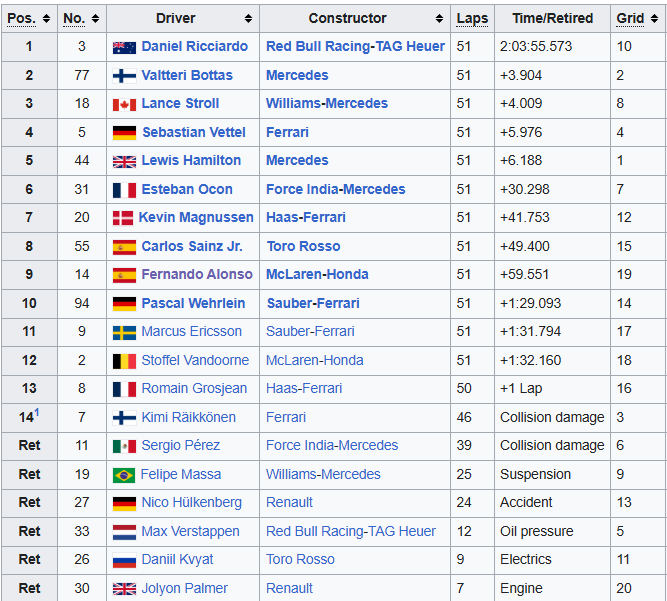This screenshot has height=601, width=667.
Task: Select car number 77 cell
Action: pyautogui.click(x=82, y=75)
